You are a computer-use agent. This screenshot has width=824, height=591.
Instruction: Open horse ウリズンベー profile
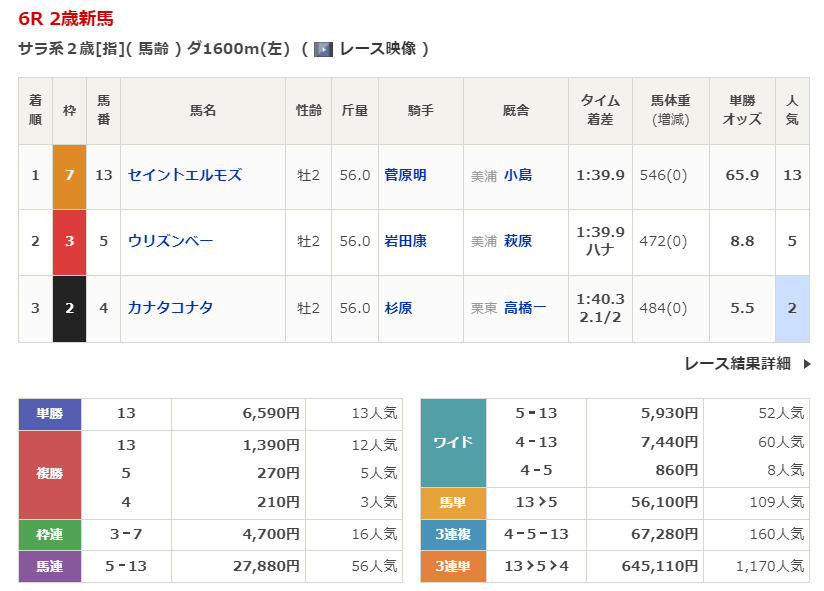[x=171, y=241]
